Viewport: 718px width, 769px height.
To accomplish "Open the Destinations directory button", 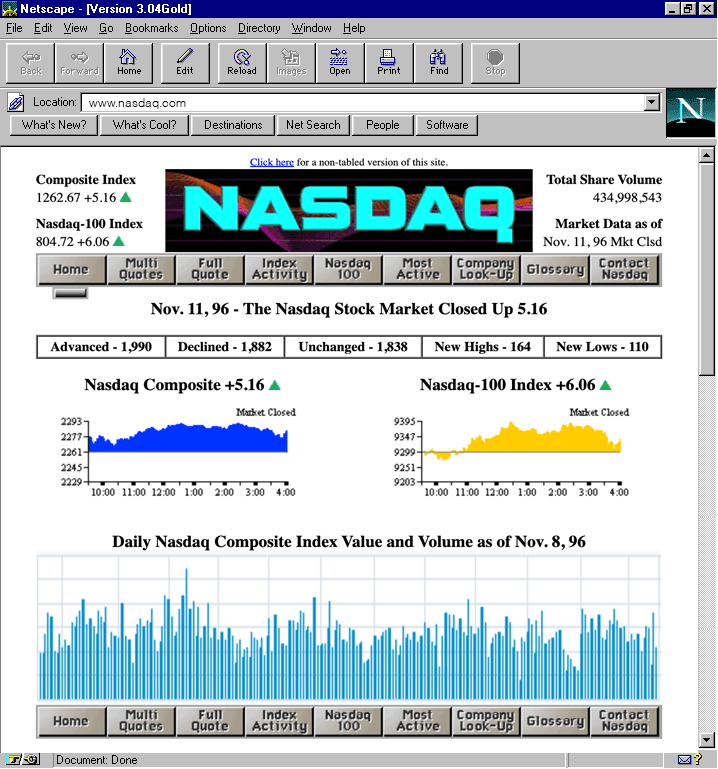I will 233,125.
